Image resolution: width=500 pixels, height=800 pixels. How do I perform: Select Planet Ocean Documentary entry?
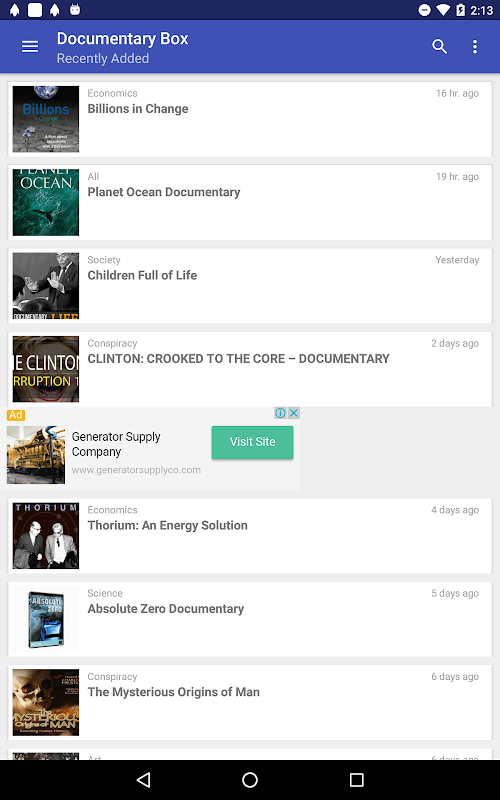click(x=250, y=202)
